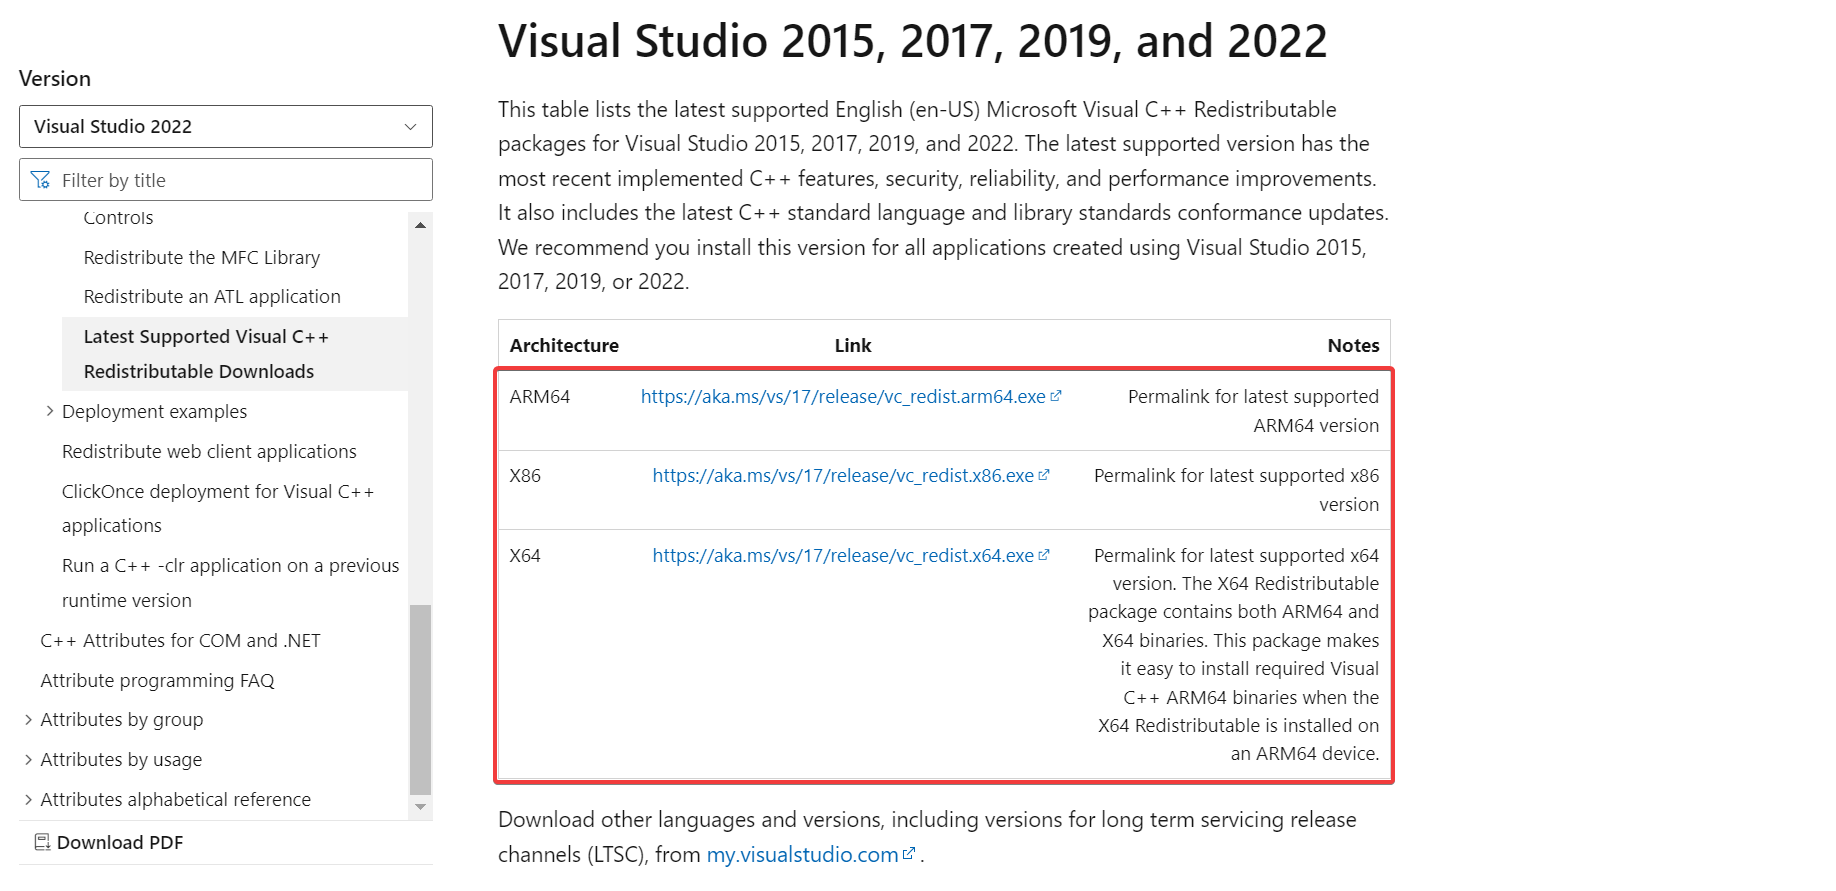
Task: Open the Version dropdown showing Visual Studio 2022
Action: point(226,127)
